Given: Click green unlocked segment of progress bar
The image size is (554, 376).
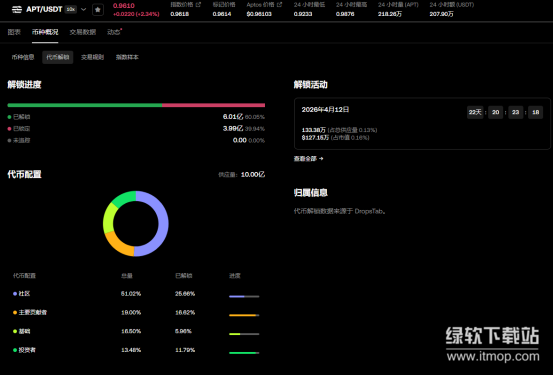Looking at the screenshot, I should coord(85,105).
